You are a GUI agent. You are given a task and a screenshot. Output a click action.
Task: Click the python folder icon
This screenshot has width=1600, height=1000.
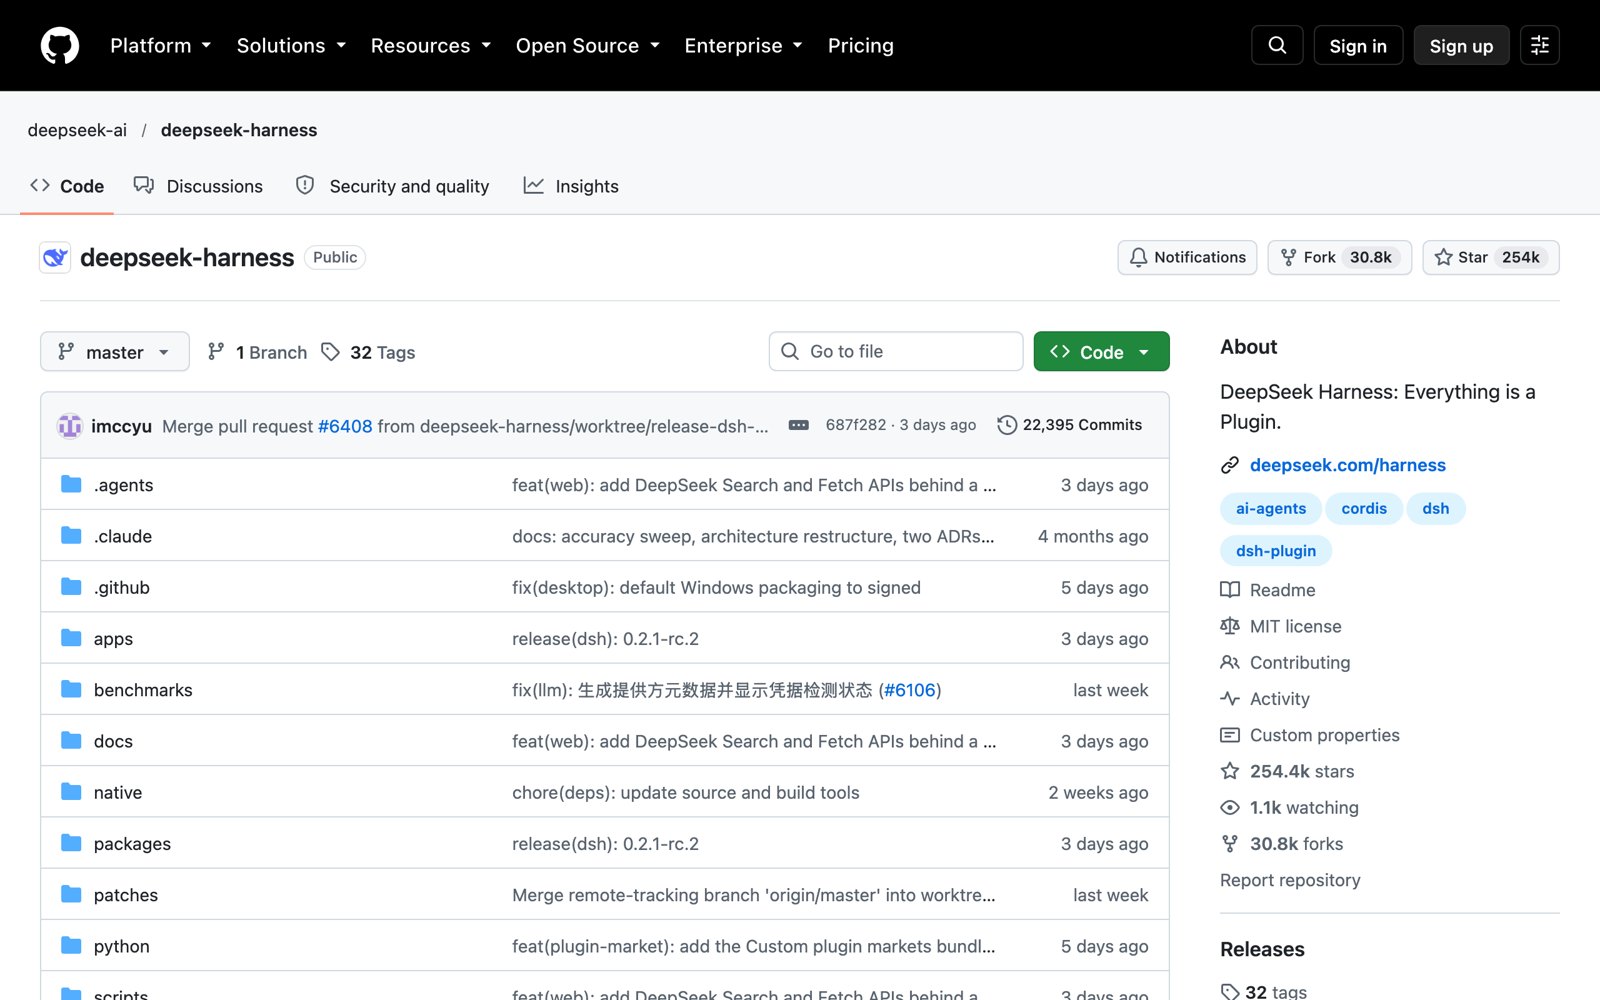[x=71, y=946]
